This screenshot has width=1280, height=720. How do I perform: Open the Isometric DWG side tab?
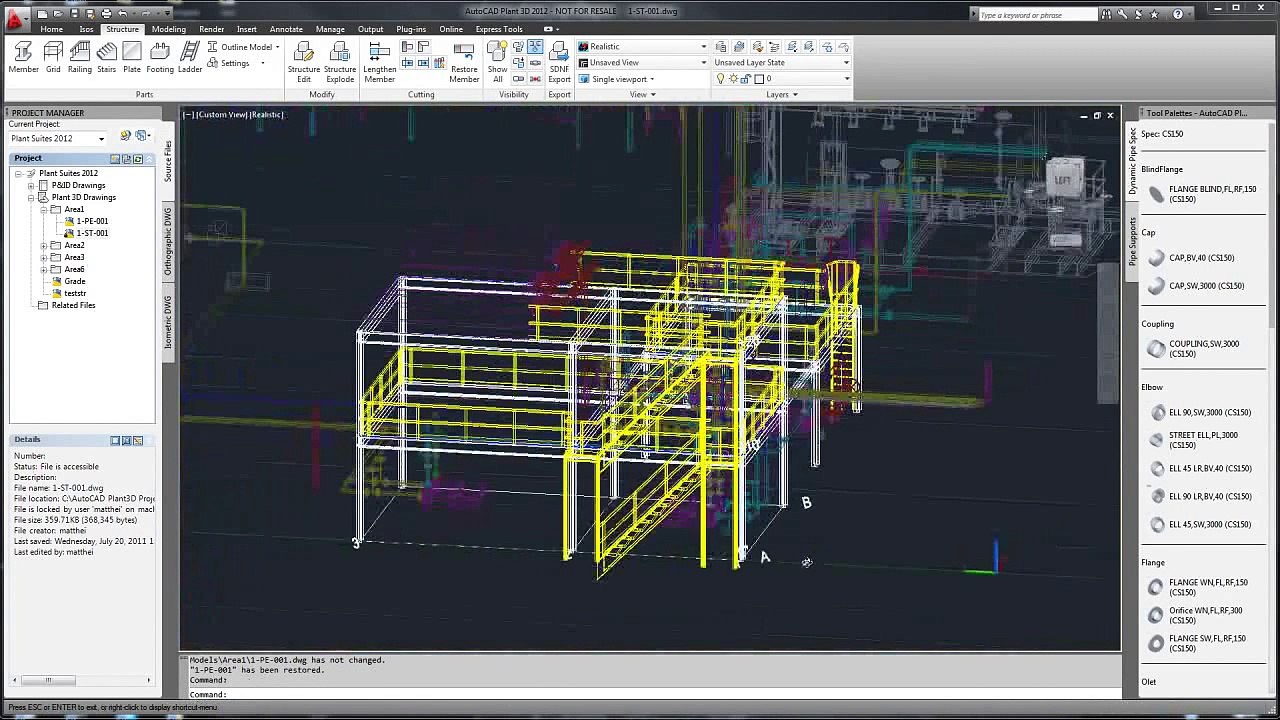tap(168, 321)
